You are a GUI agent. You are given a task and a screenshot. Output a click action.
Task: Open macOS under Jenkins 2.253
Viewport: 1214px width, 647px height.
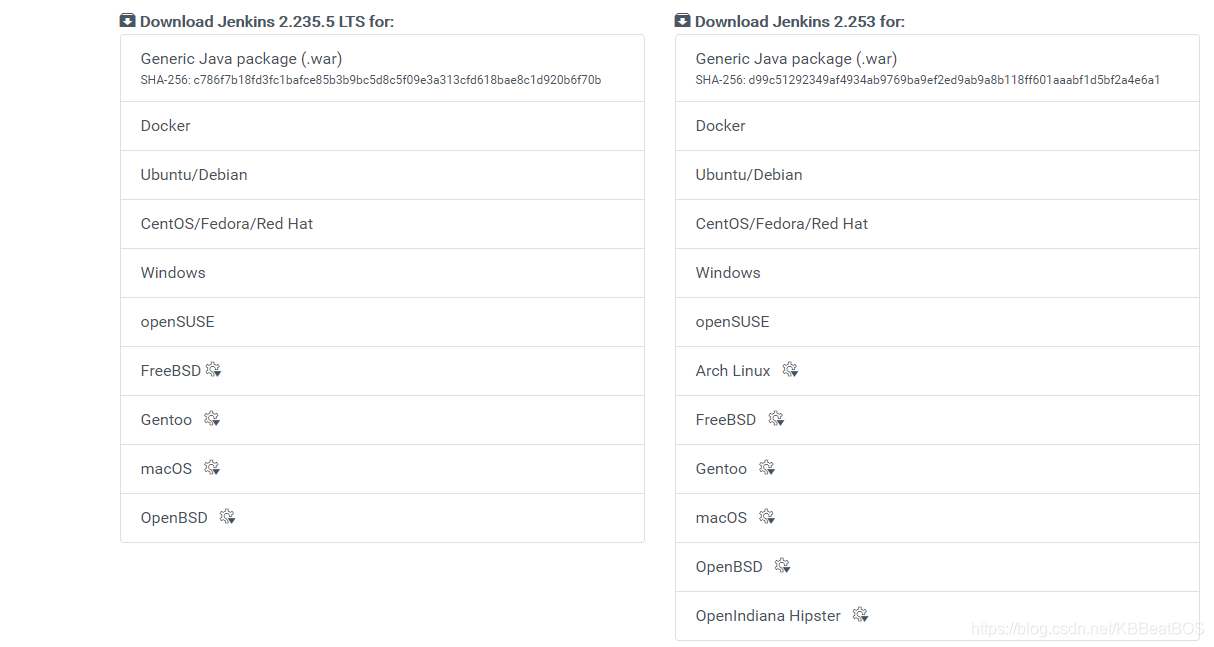pyautogui.click(x=937, y=518)
